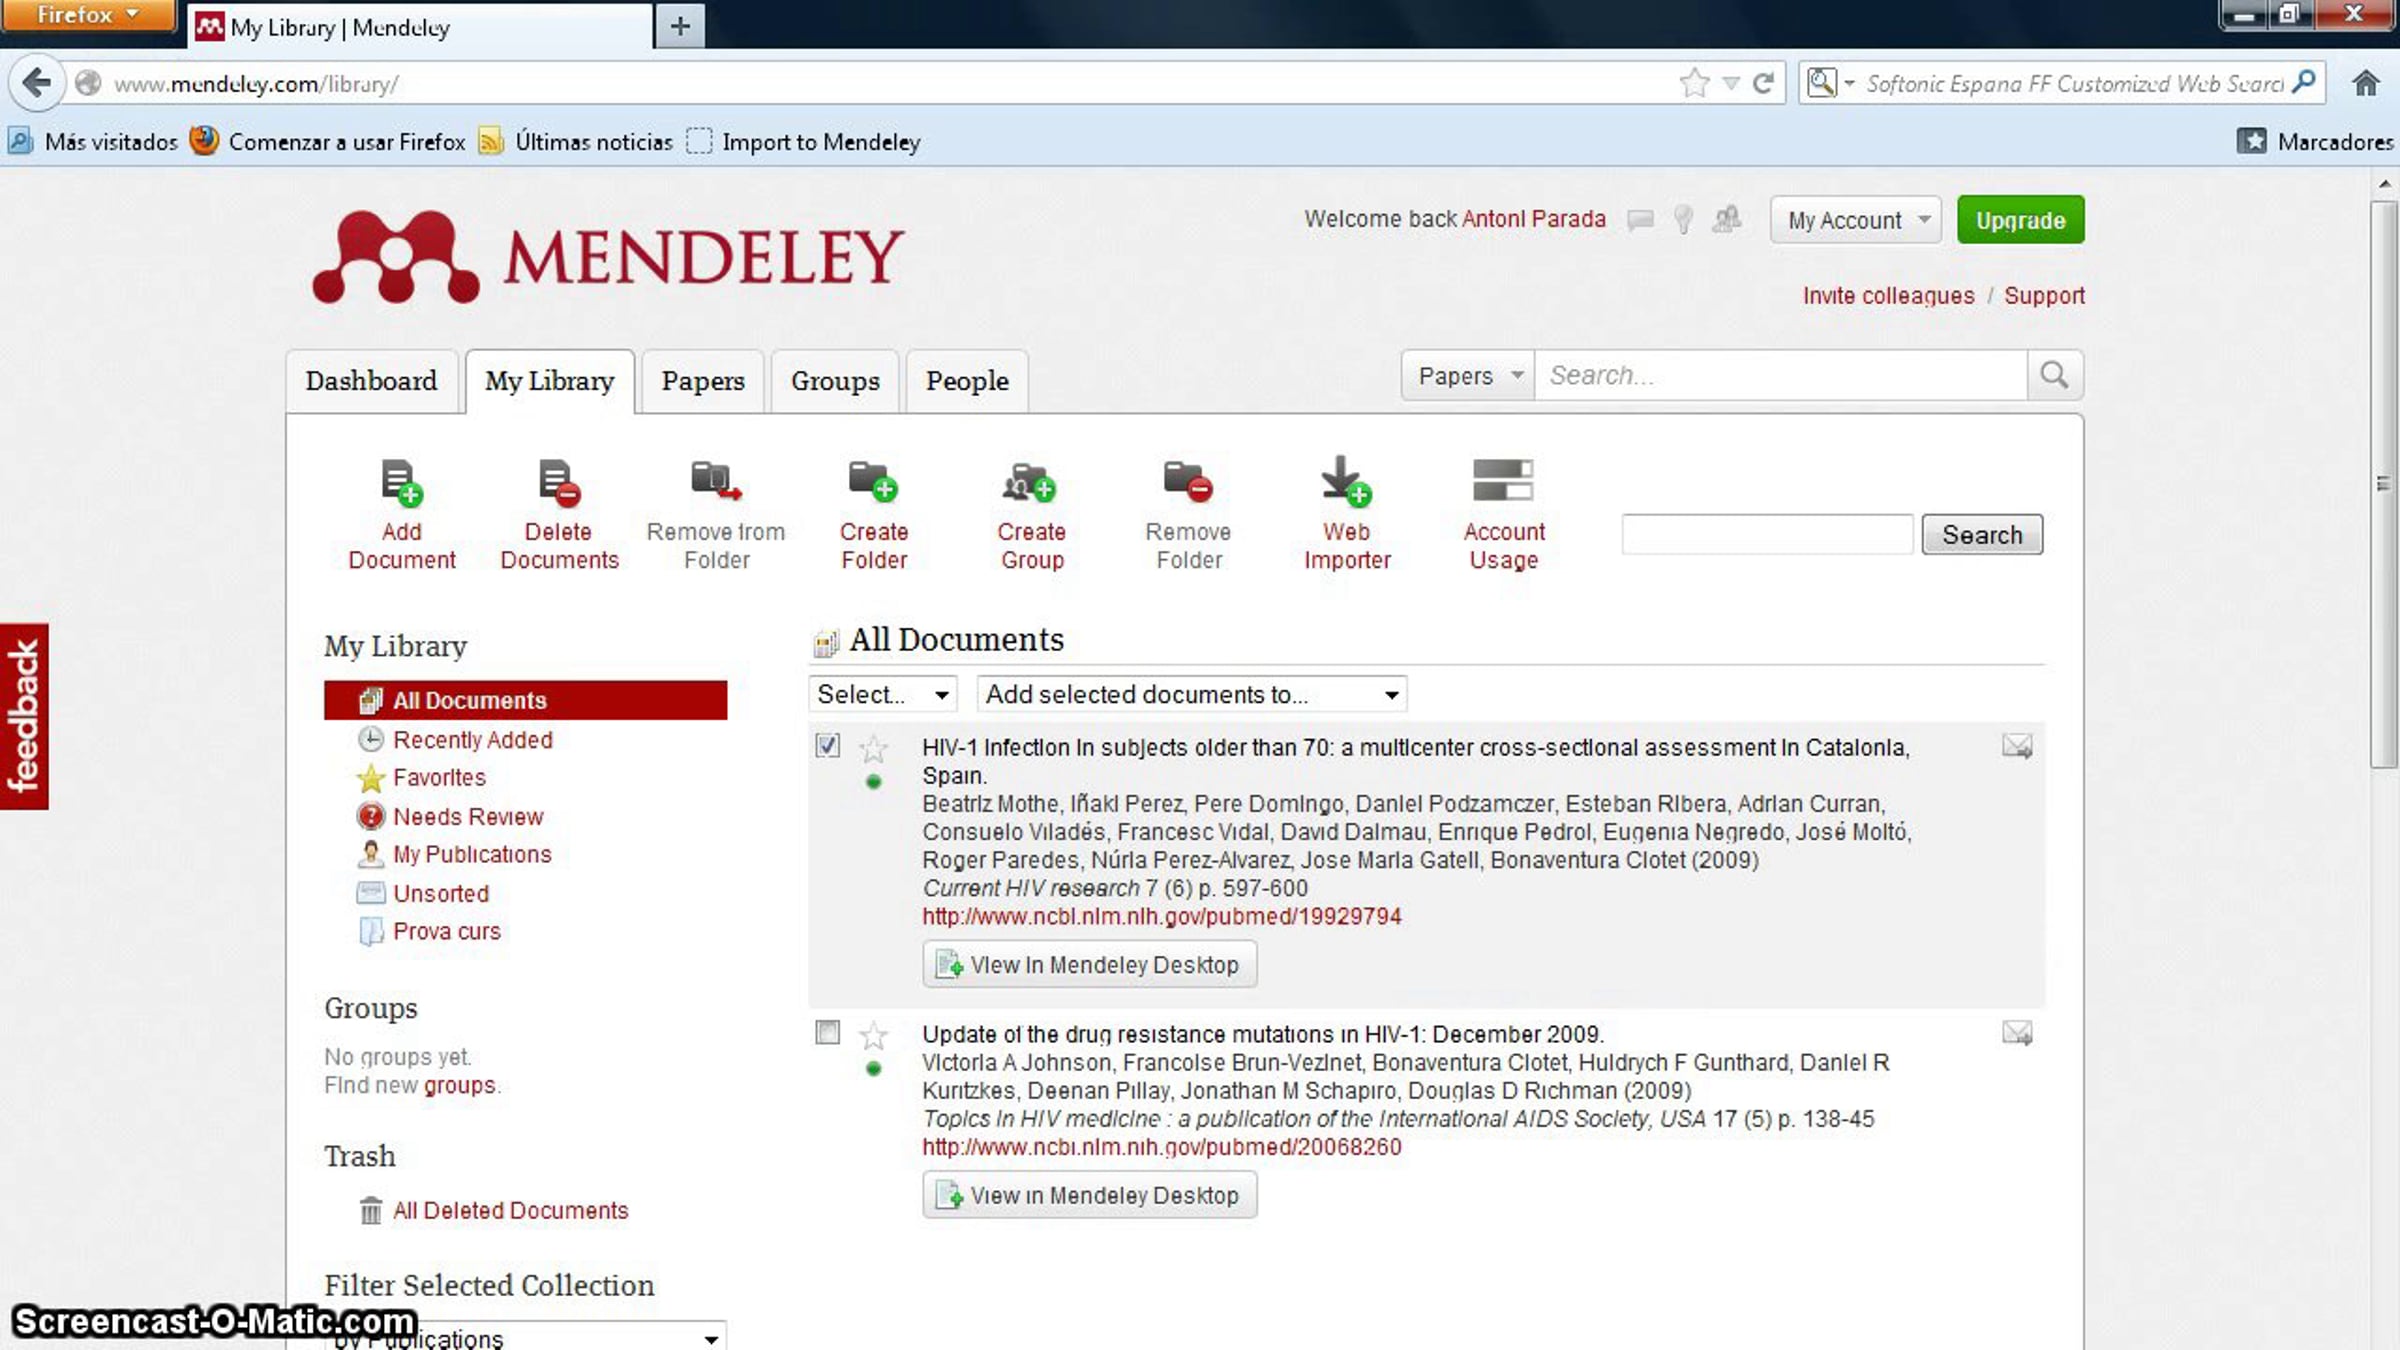Open the Firefox application menu
The image size is (2400, 1350).
tap(88, 15)
